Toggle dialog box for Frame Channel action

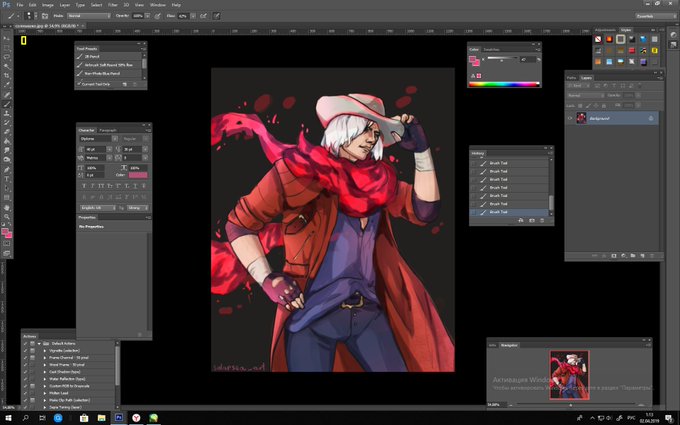coord(32,358)
